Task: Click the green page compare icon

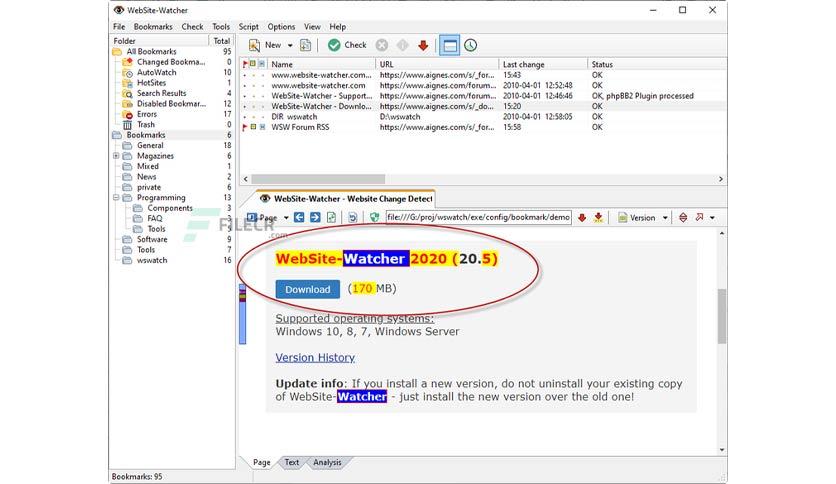Action: [x=331, y=217]
